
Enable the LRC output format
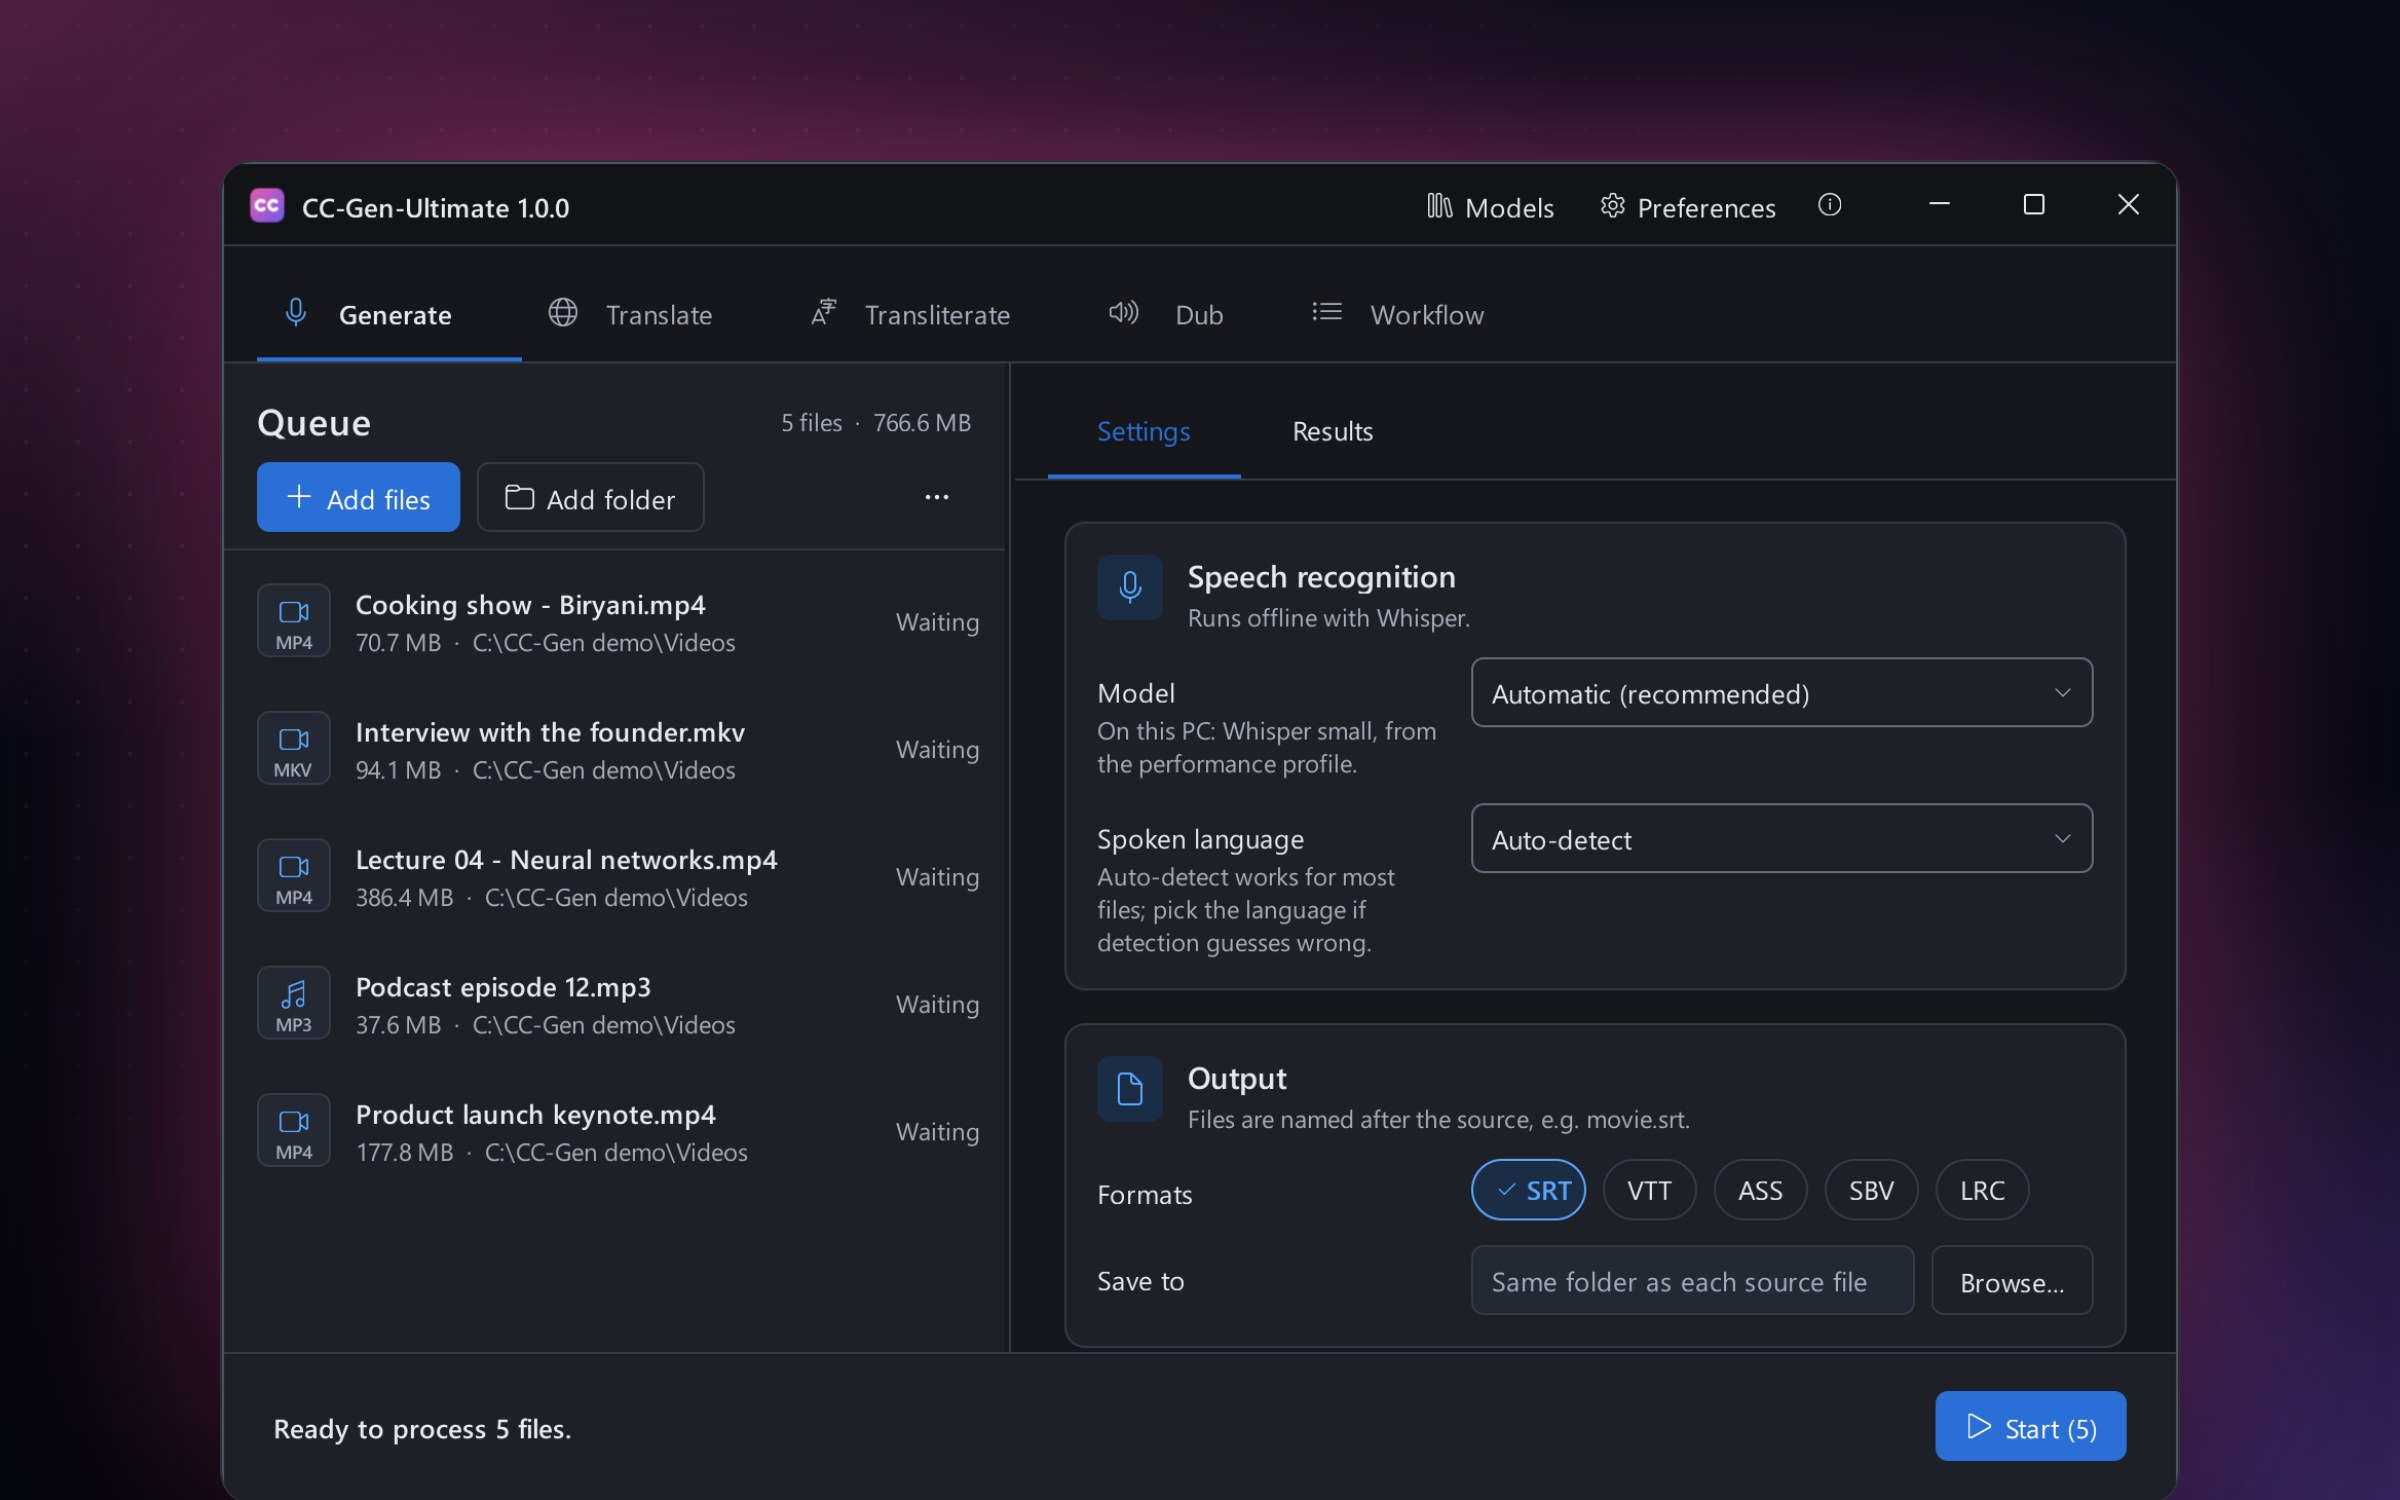(1982, 1190)
